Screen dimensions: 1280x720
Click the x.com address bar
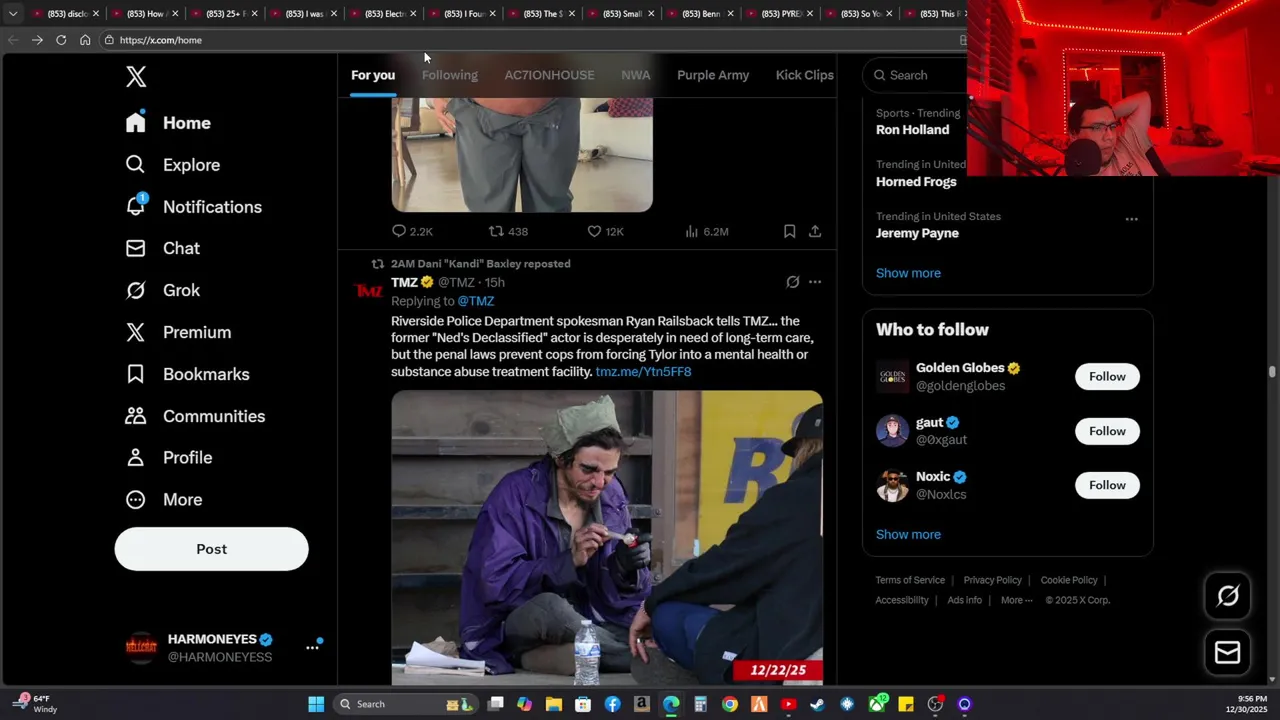(x=530, y=40)
